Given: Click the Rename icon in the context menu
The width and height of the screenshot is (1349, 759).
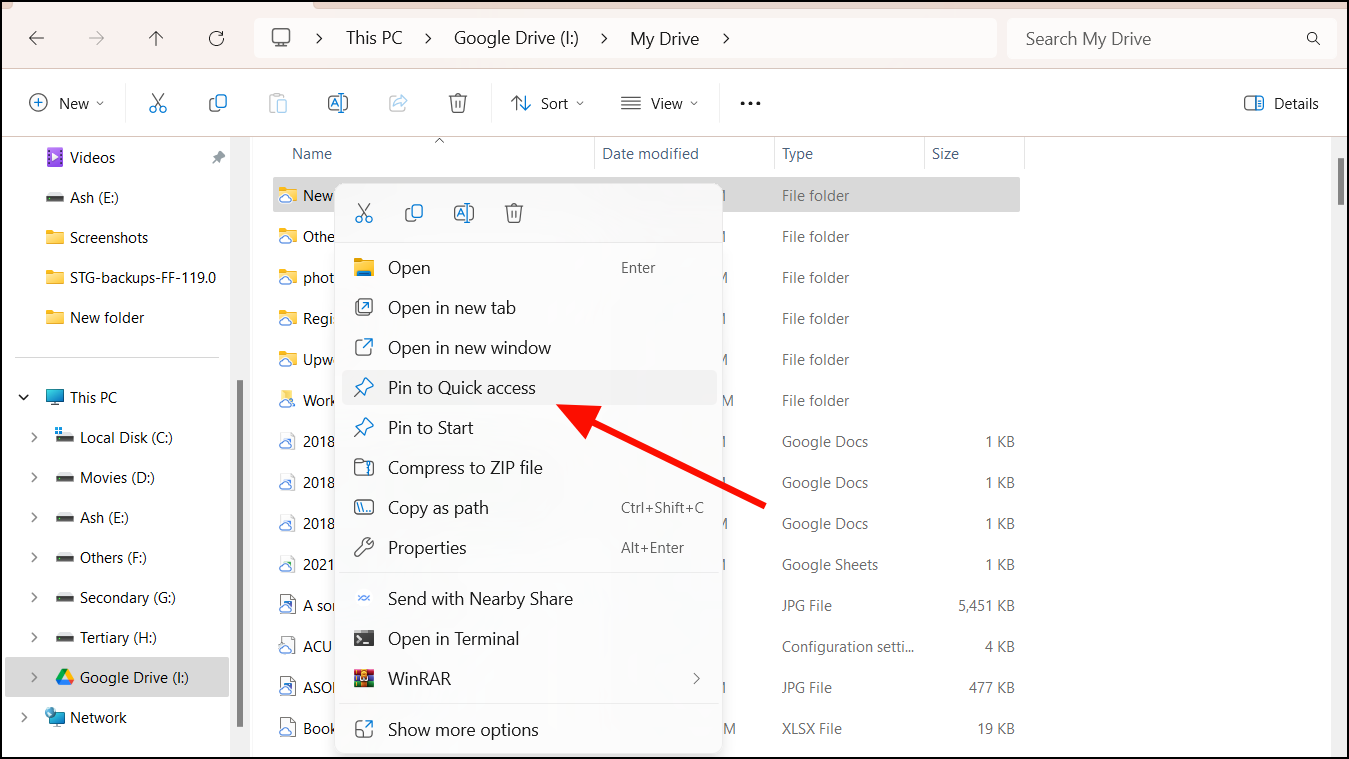Looking at the screenshot, I should coord(464,213).
